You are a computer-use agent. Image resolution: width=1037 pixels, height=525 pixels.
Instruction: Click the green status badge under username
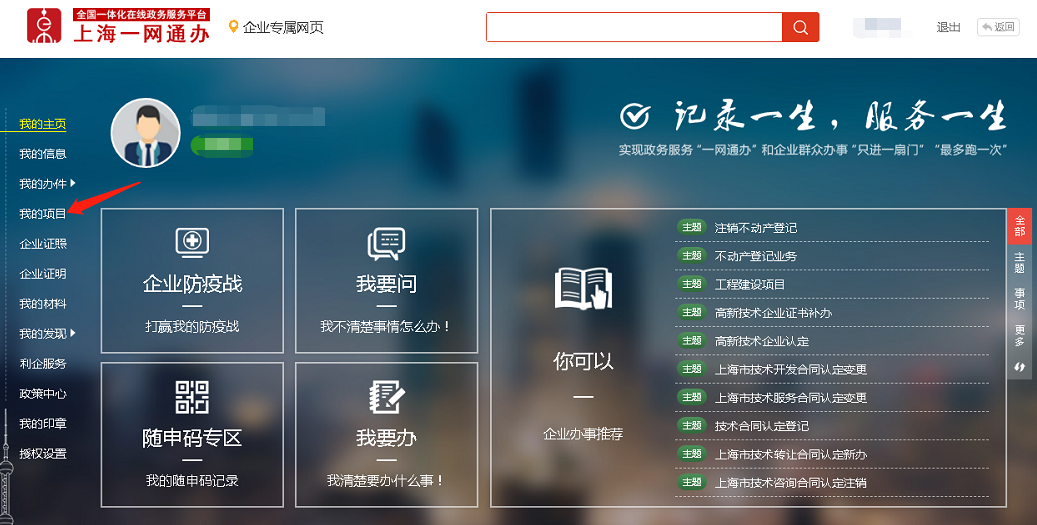coord(222,145)
